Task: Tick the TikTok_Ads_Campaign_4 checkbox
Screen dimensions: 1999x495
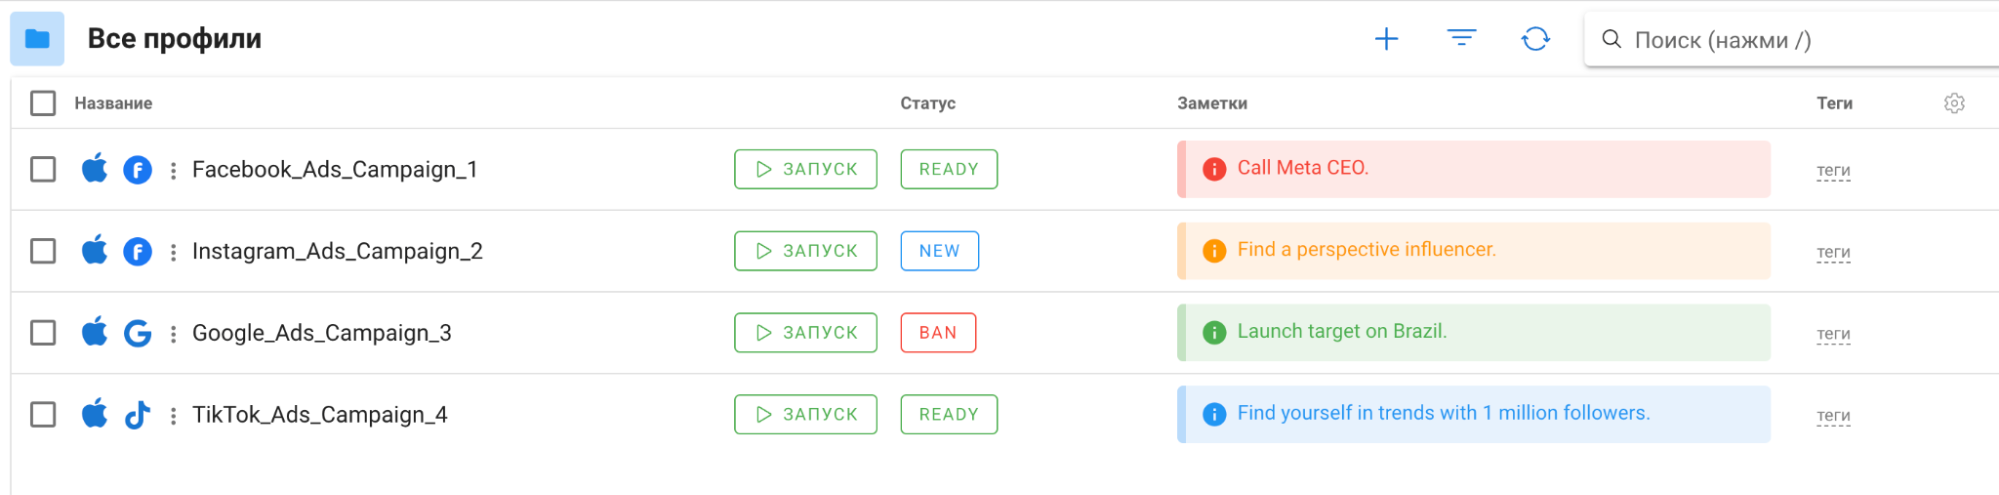Action: (x=43, y=414)
